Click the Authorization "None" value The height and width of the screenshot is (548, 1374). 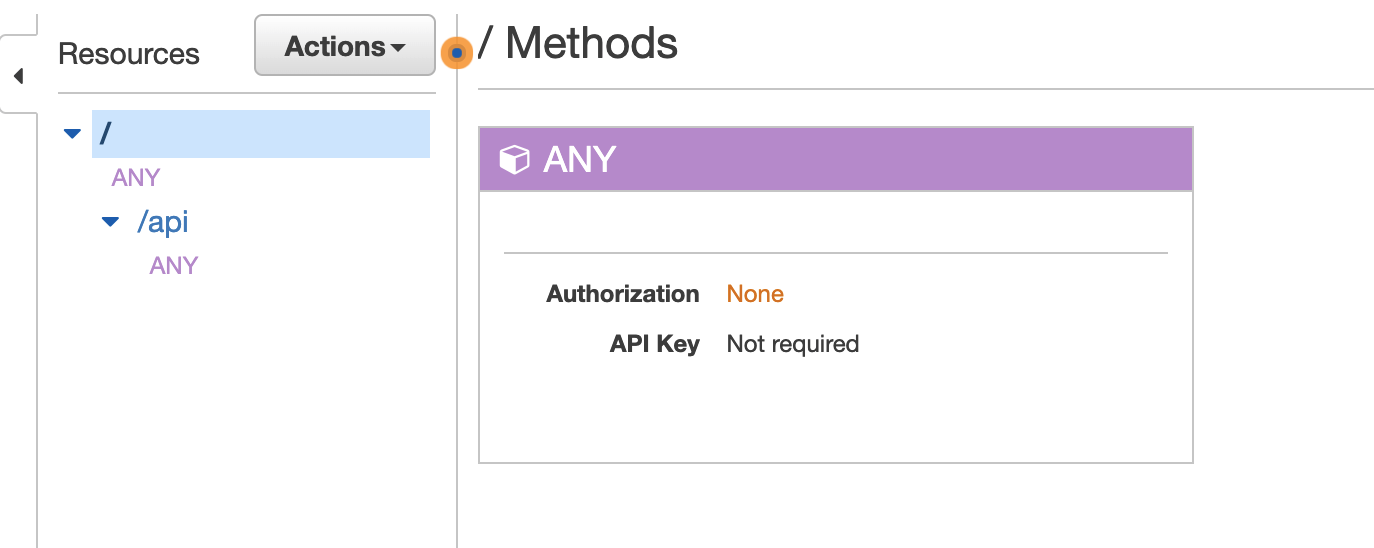tap(755, 294)
